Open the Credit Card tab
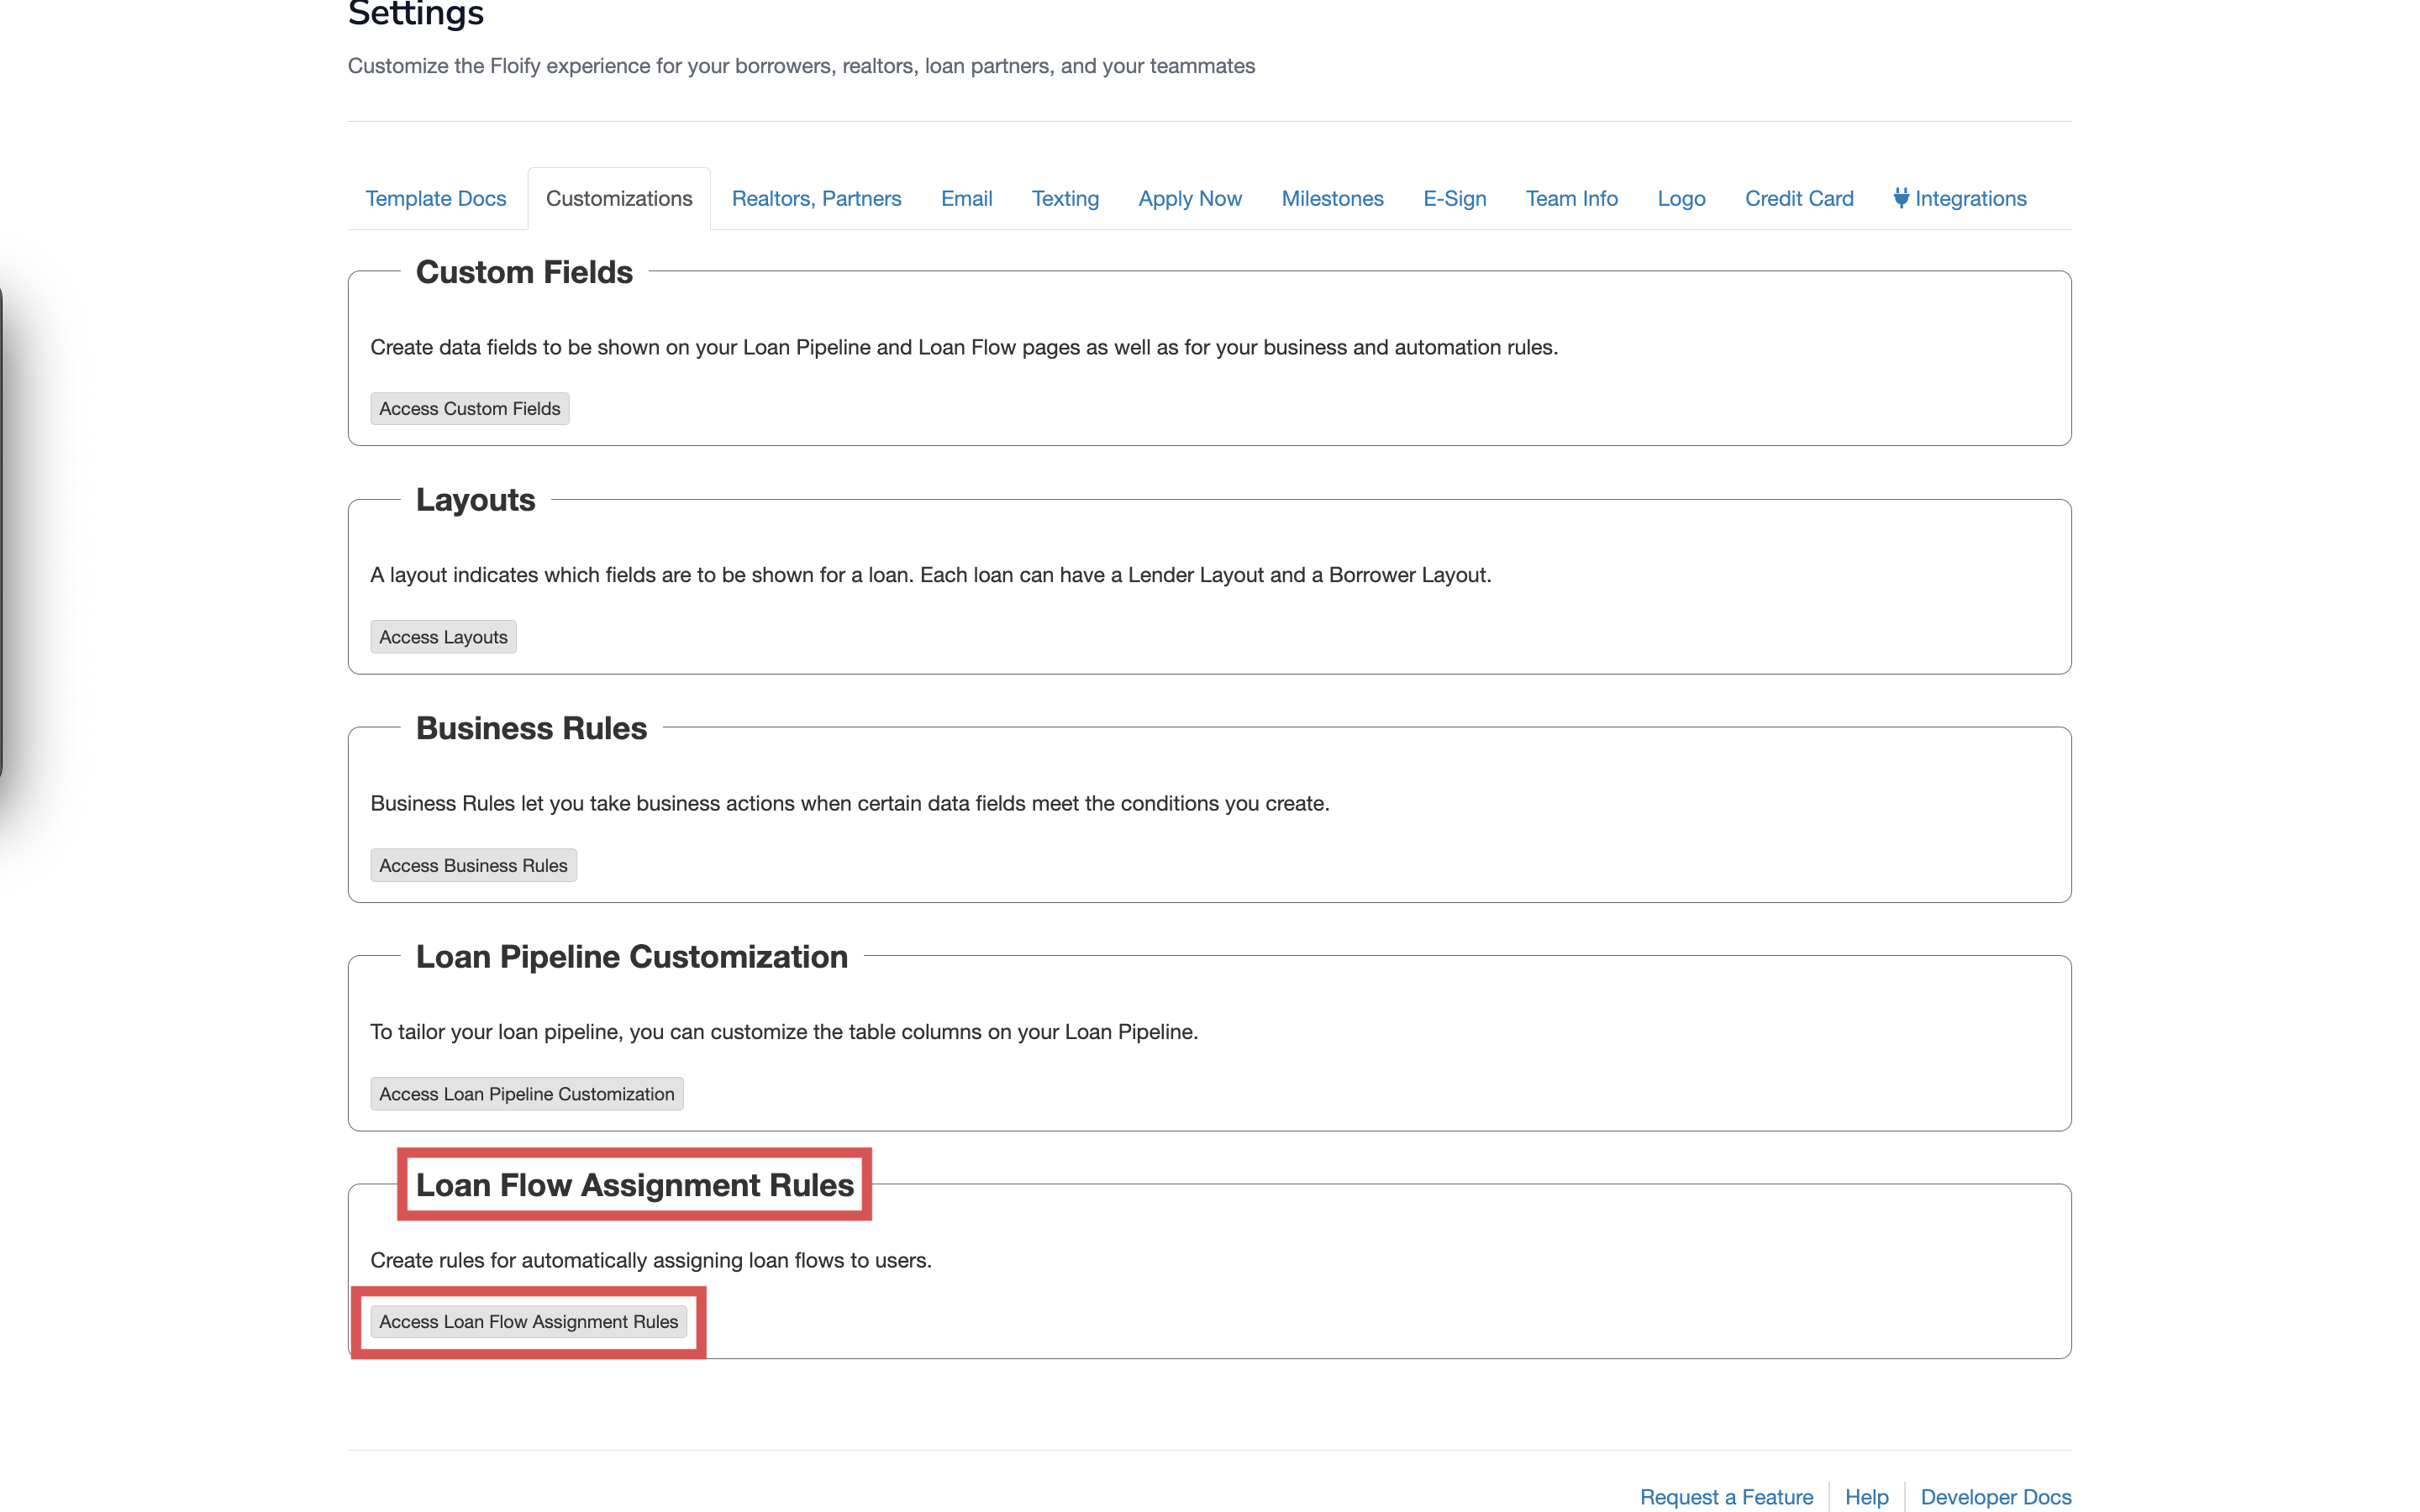Viewport: 2420px width, 1512px height. (x=1798, y=198)
